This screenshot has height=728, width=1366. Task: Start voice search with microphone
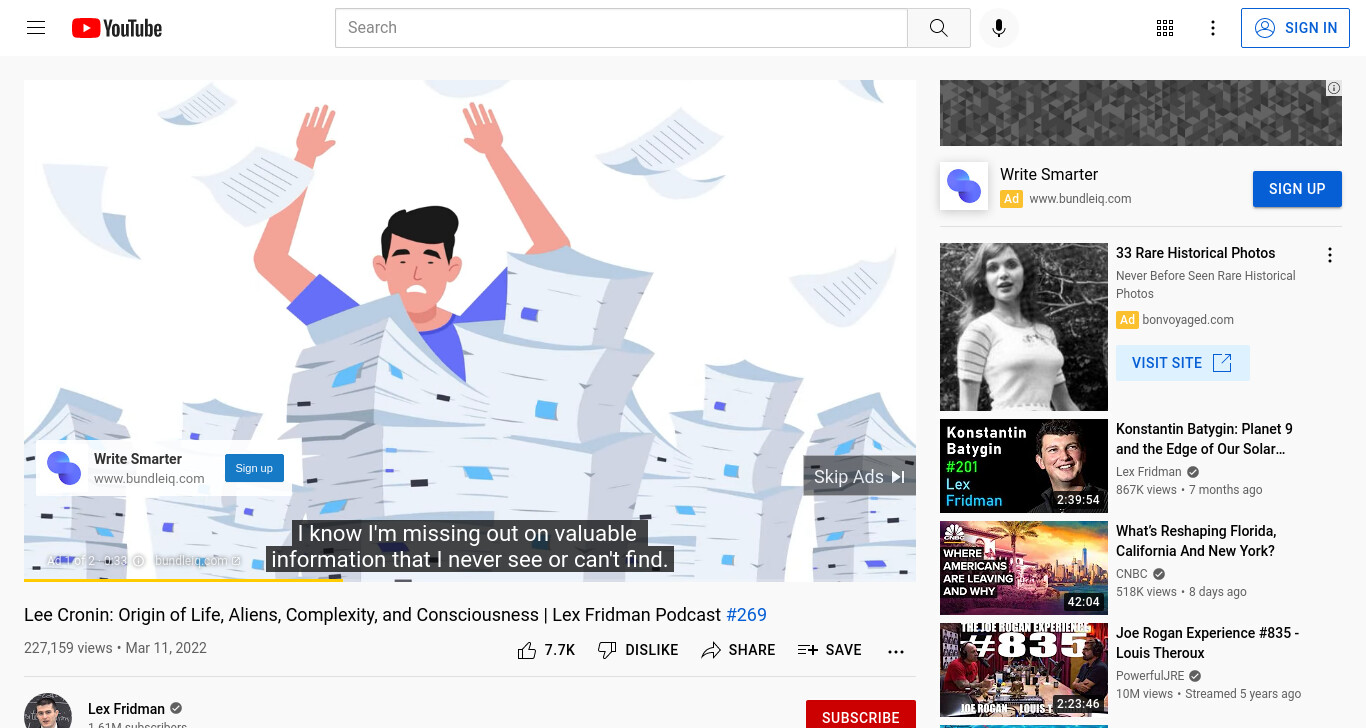coord(998,28)
